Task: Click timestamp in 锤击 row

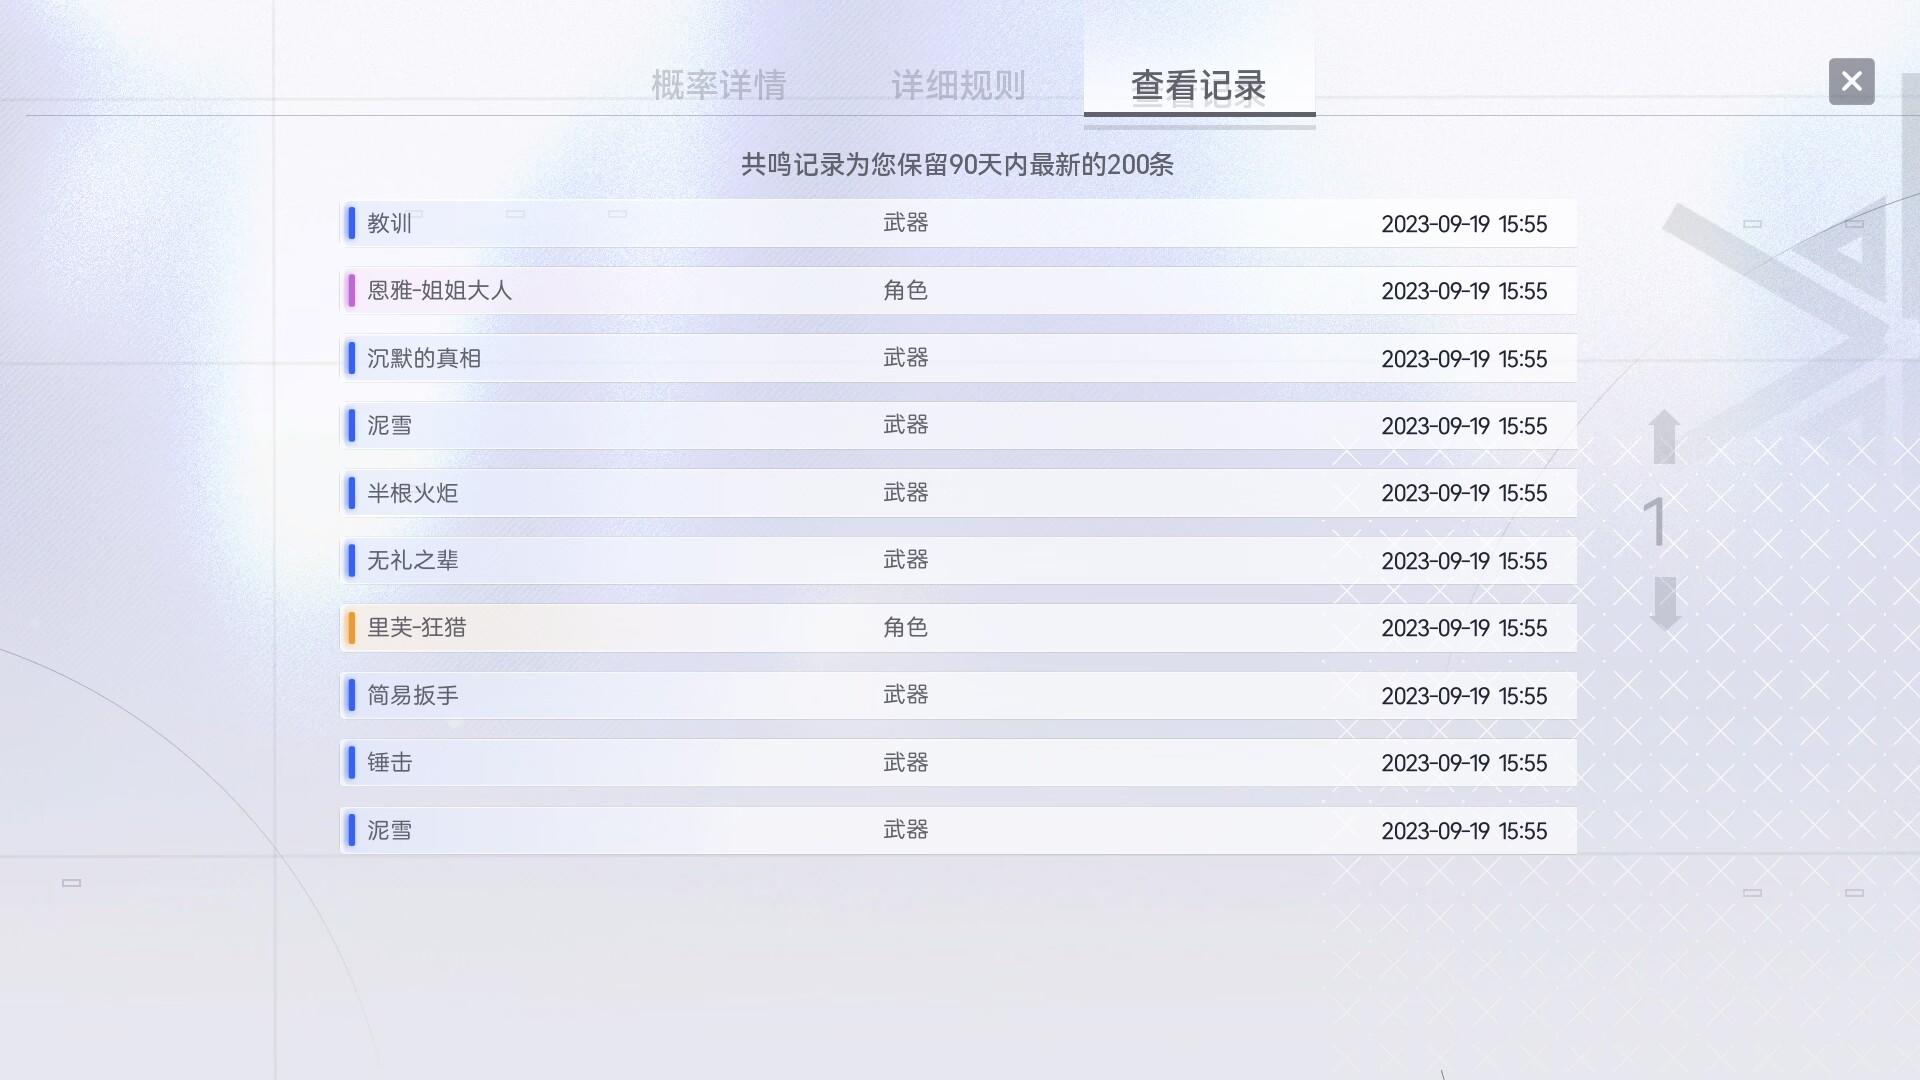Action: pos(1464,764)
